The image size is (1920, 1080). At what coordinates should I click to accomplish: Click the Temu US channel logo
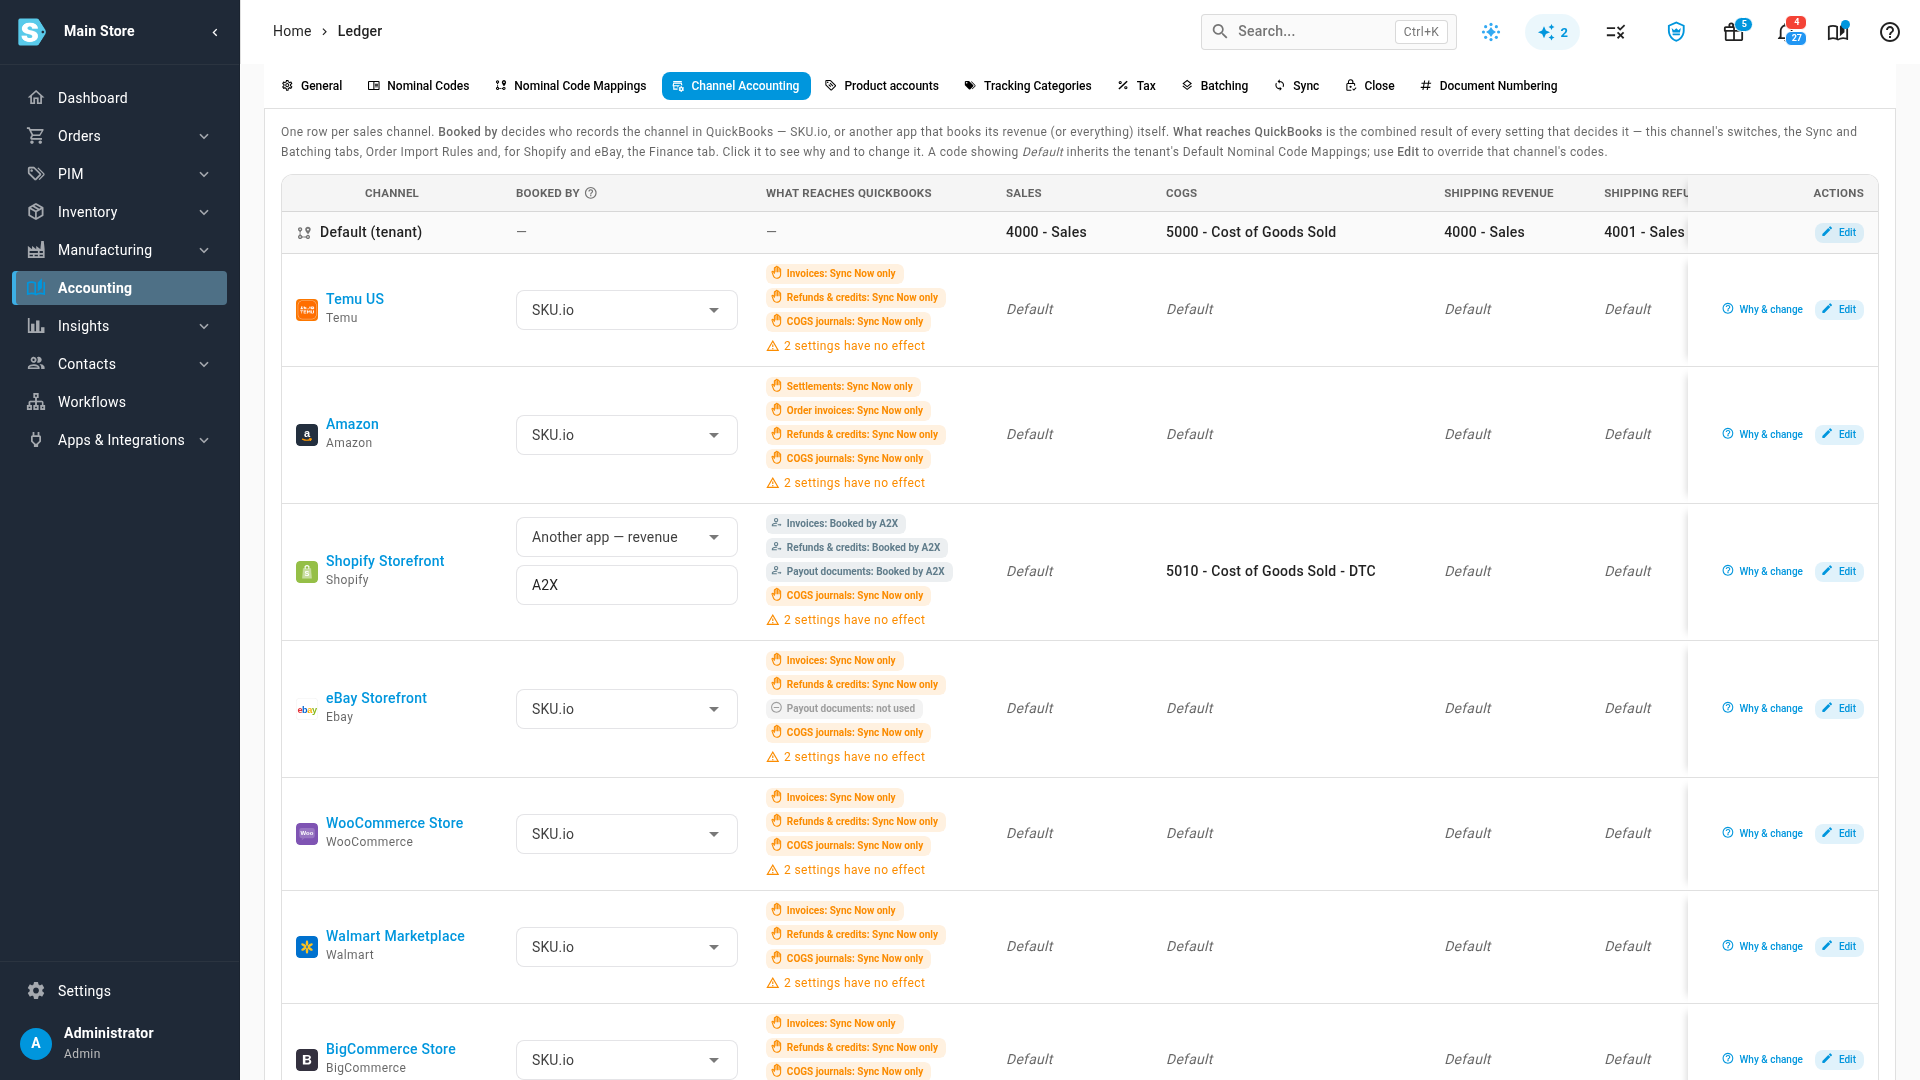coord(307,310)
